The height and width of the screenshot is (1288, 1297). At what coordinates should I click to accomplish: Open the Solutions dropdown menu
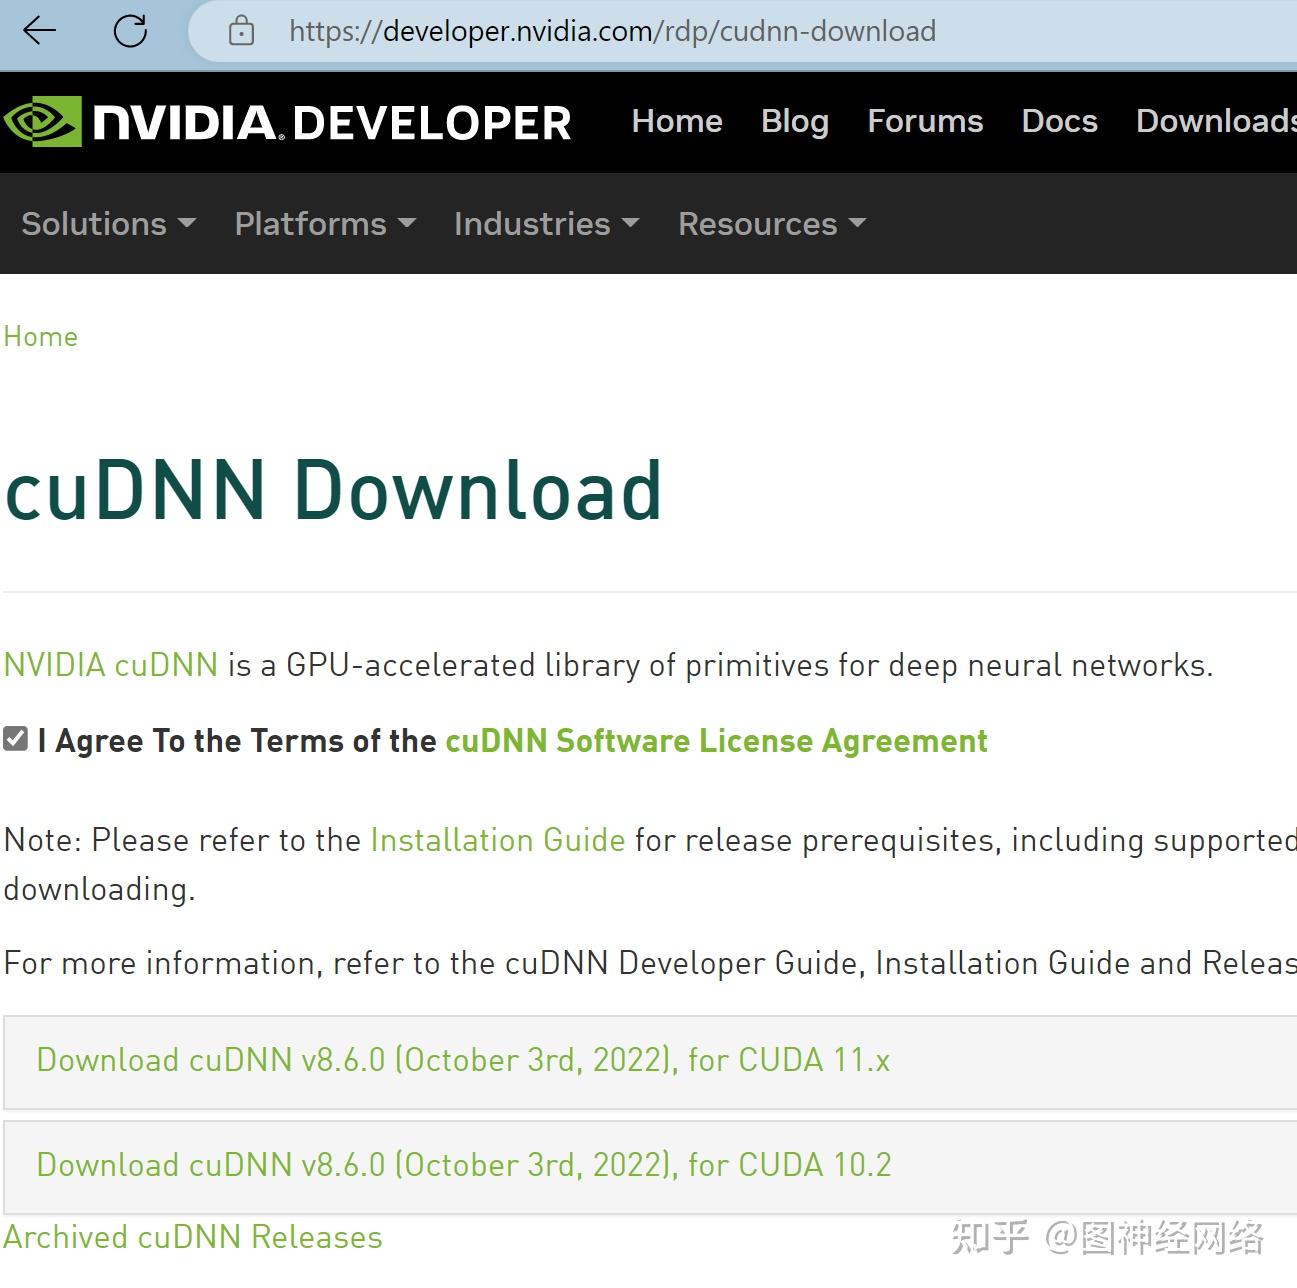(107, 224)
